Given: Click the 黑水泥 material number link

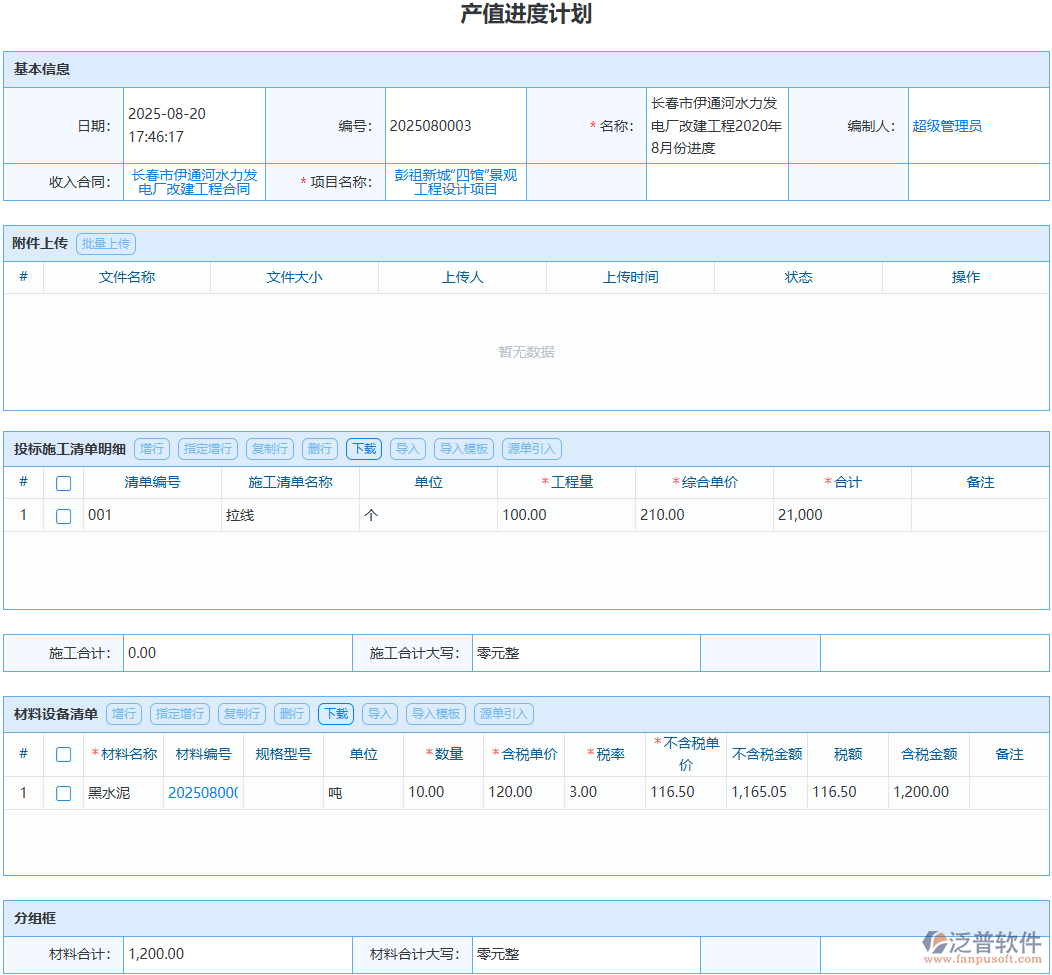Looking at the screenshot, I should (x=202, y=791).
